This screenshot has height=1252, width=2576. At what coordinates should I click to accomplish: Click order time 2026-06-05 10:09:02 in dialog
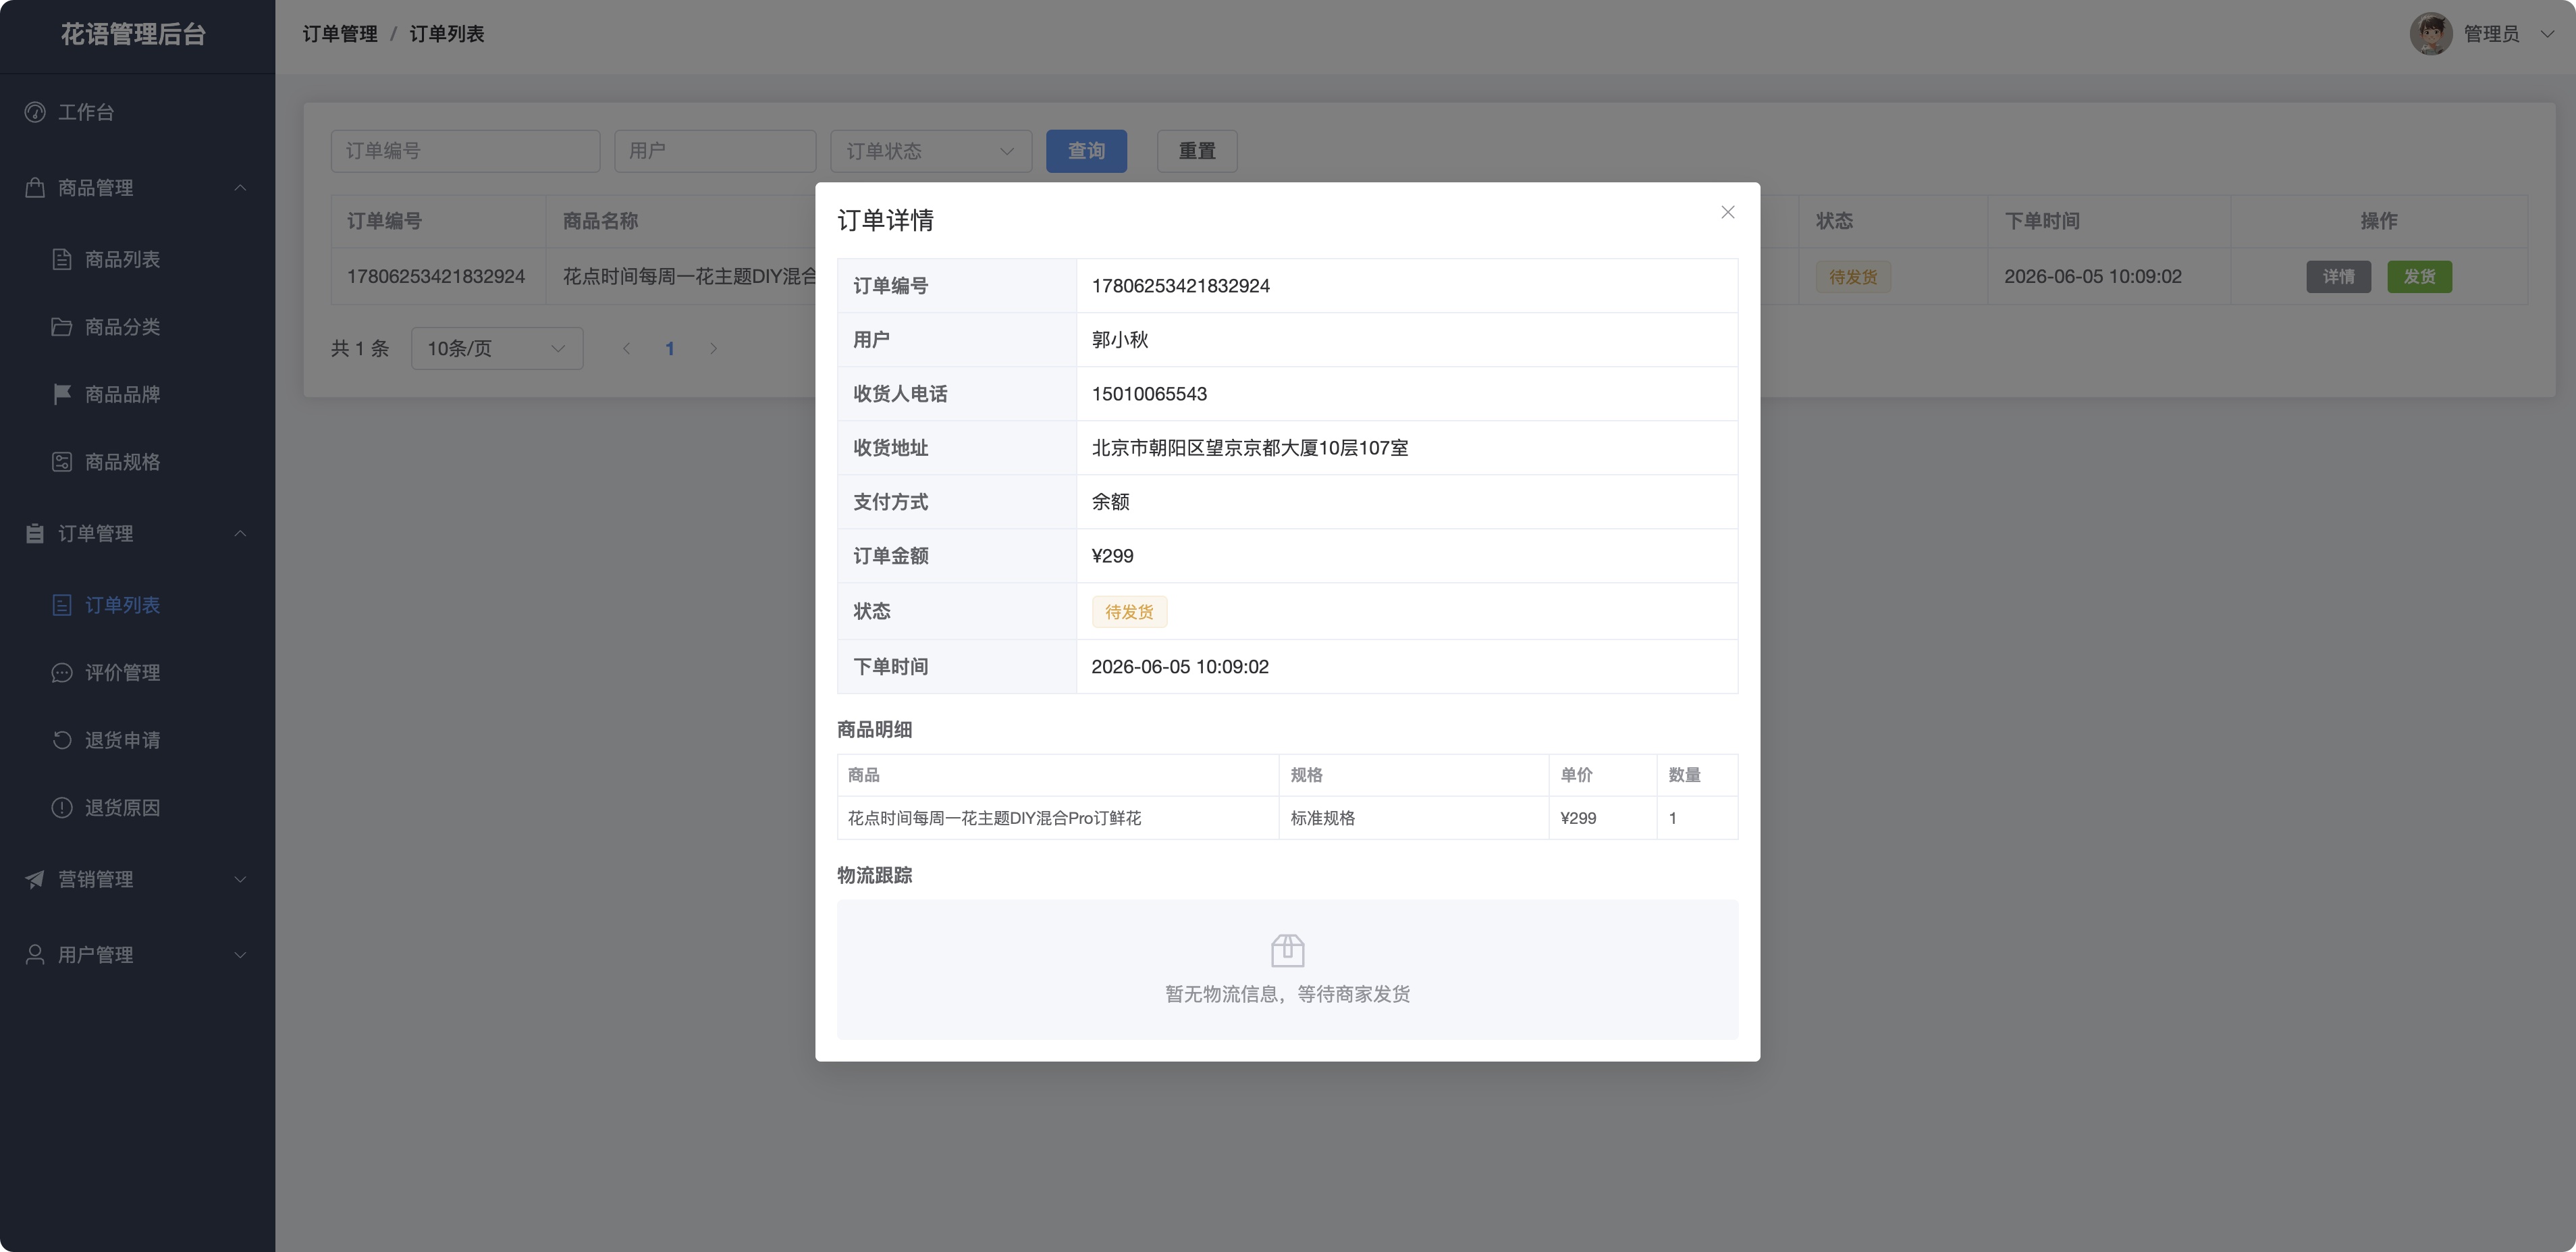(x=1180, y=667)
